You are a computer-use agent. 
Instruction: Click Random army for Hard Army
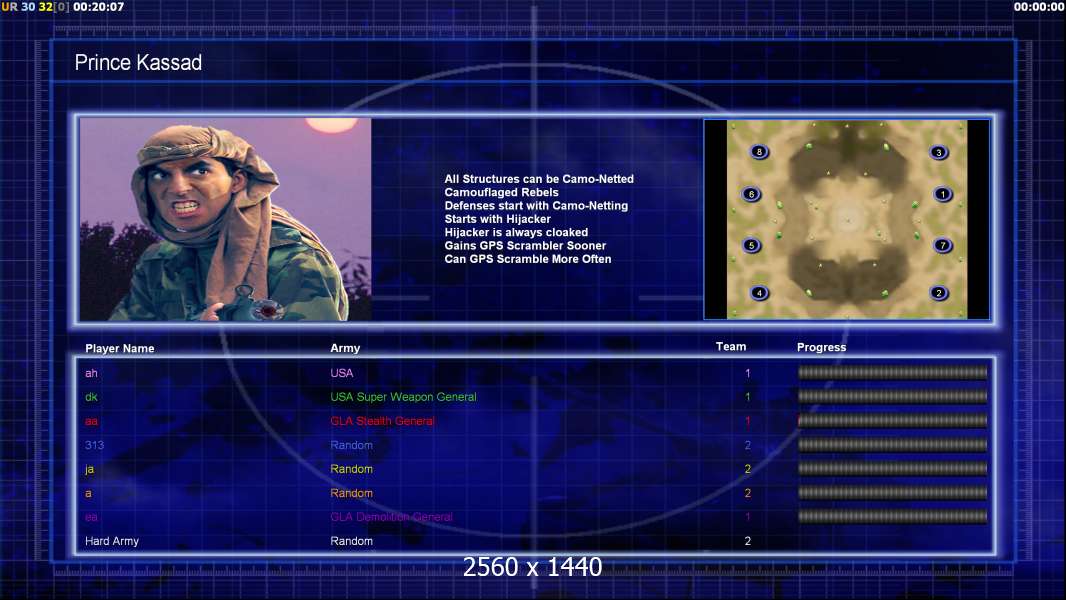351,541
